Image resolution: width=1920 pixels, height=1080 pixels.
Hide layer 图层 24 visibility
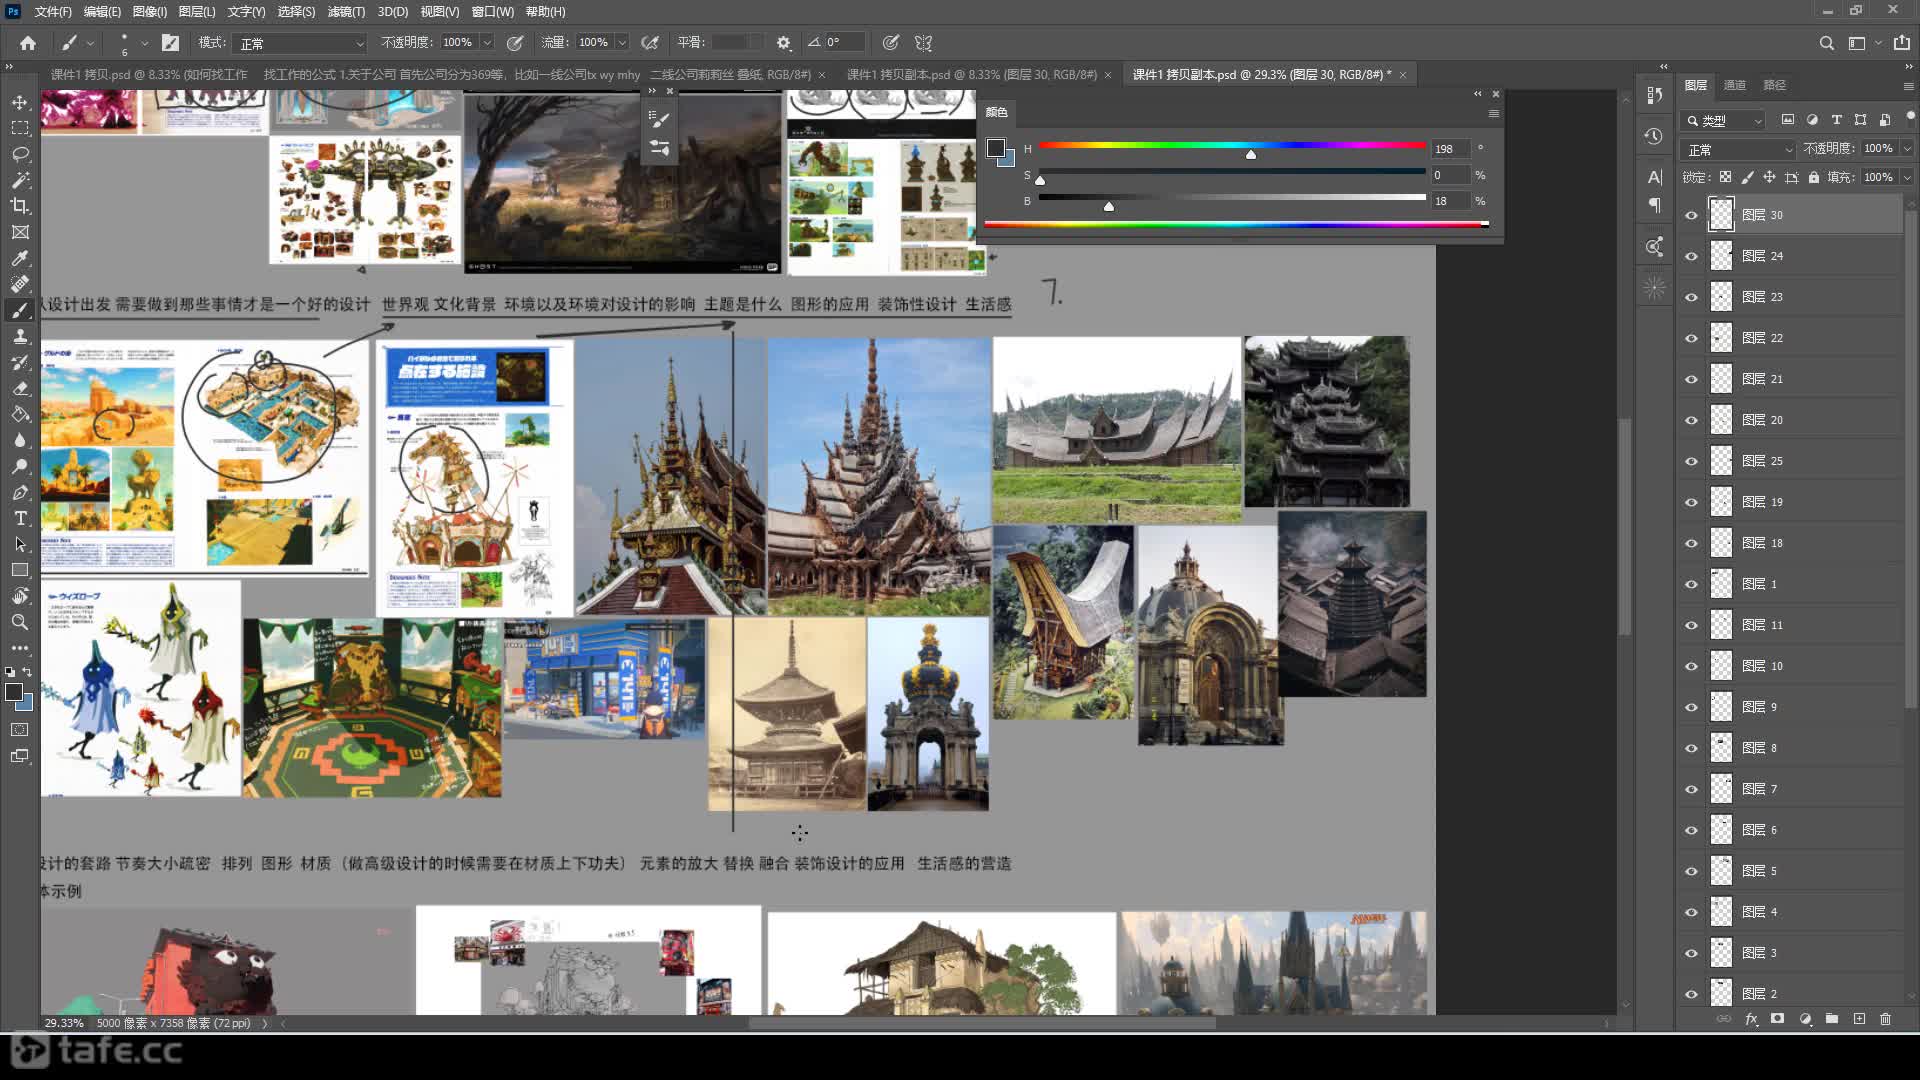[1691, 256]
